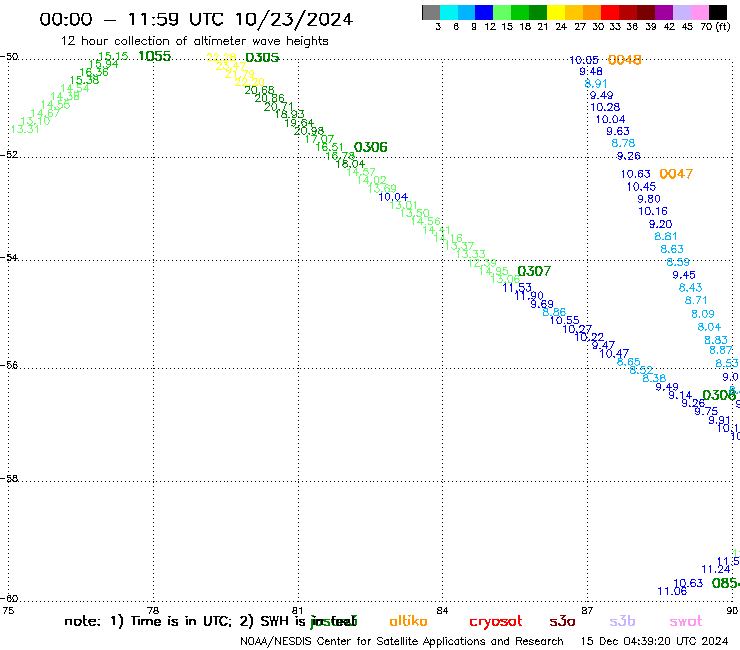Click the orange 0048 altika time label
Viewport: 740px width, 650px height.
coord(624,60)
